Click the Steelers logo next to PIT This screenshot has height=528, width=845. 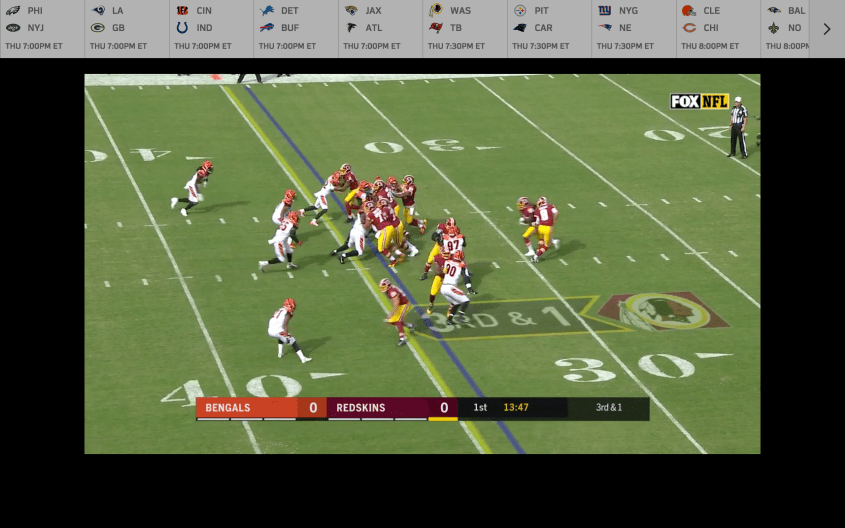pyautogui.click(x=520, y=11)
